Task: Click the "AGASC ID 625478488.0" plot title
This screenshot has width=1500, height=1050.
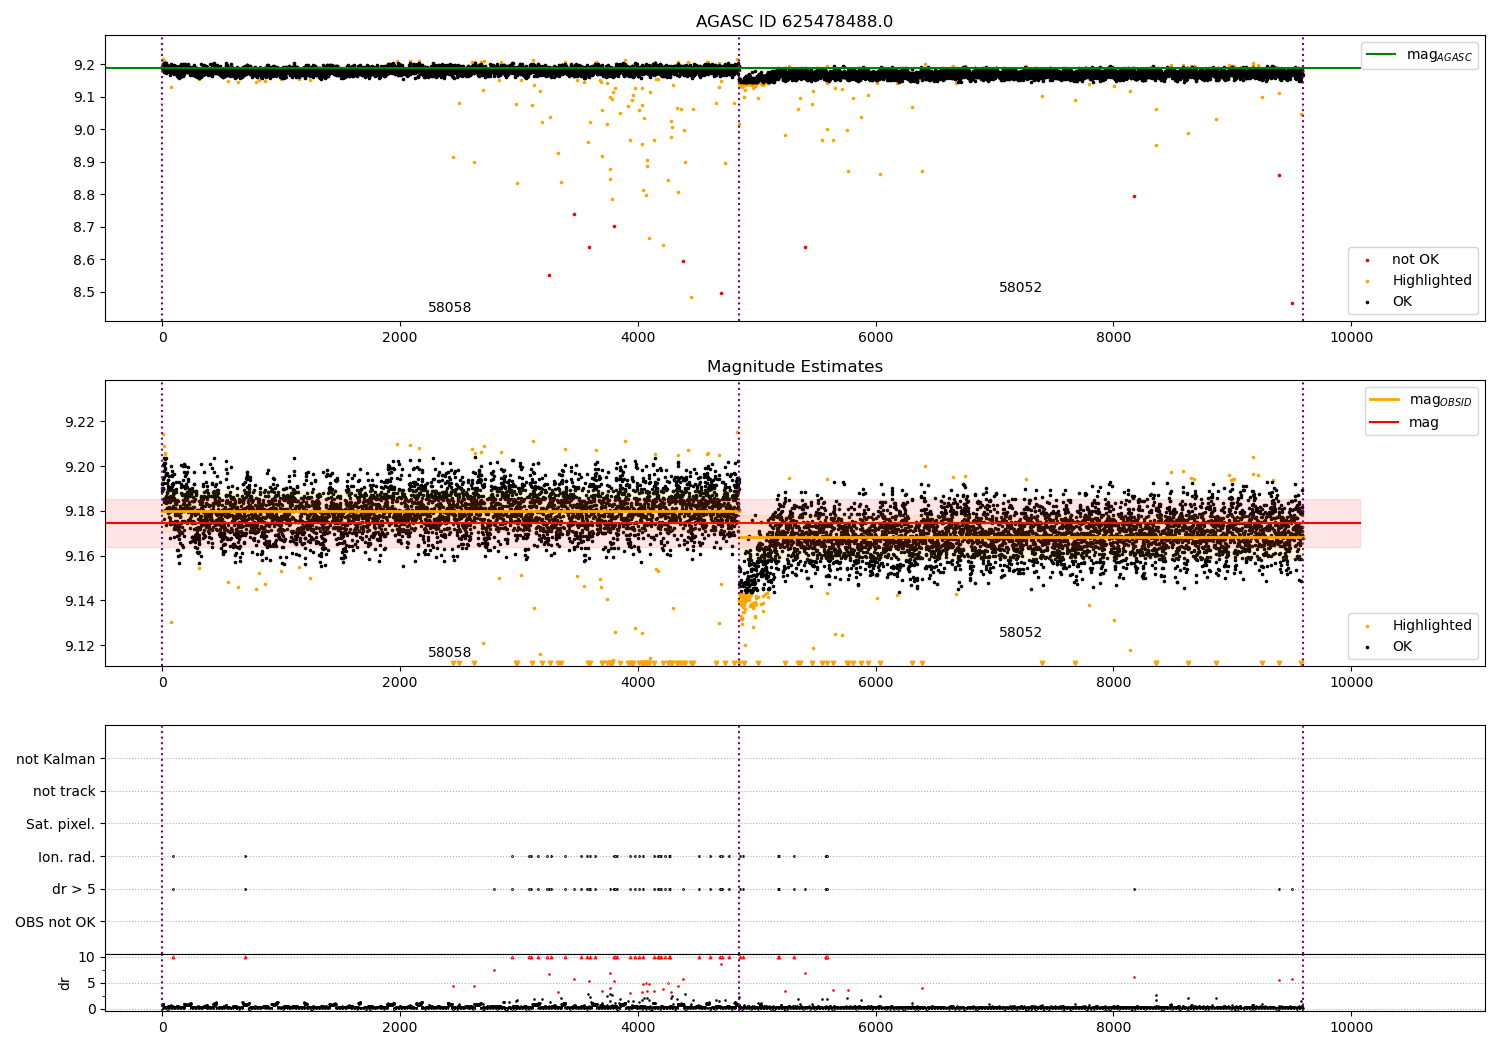Action: coord(795,22)
